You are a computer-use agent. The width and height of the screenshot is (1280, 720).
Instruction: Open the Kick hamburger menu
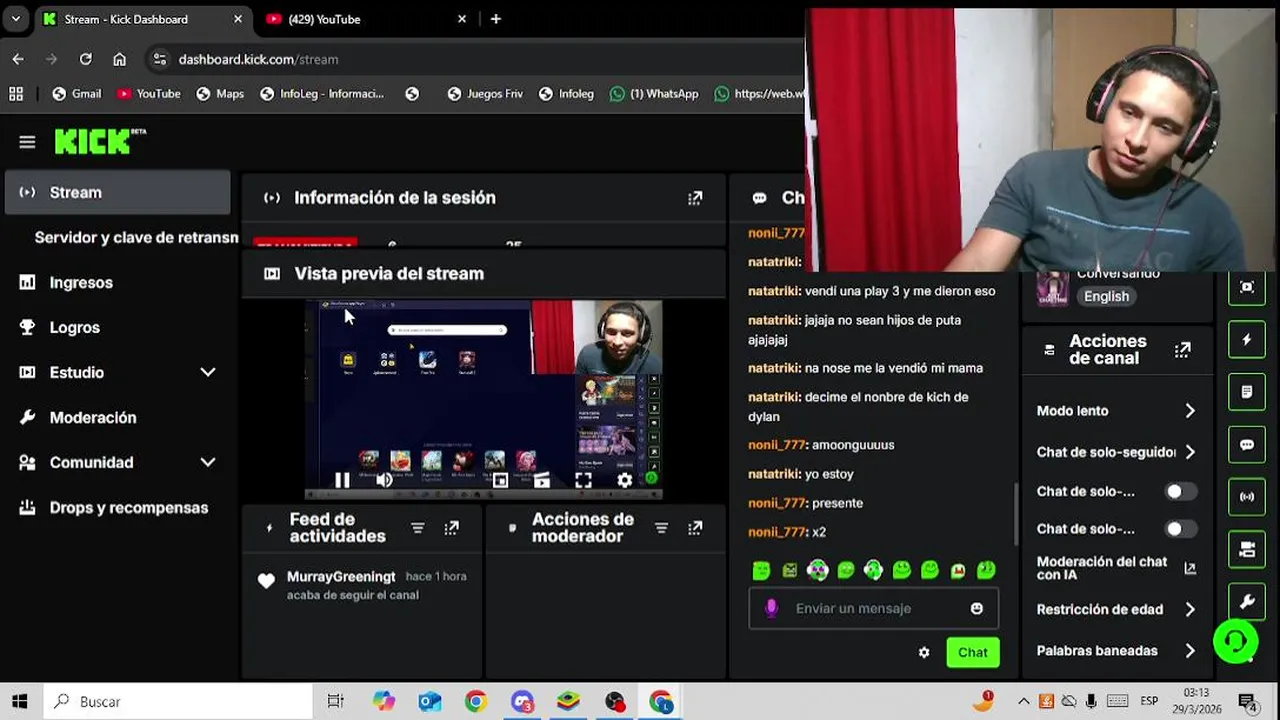click(x=27, y=142)
